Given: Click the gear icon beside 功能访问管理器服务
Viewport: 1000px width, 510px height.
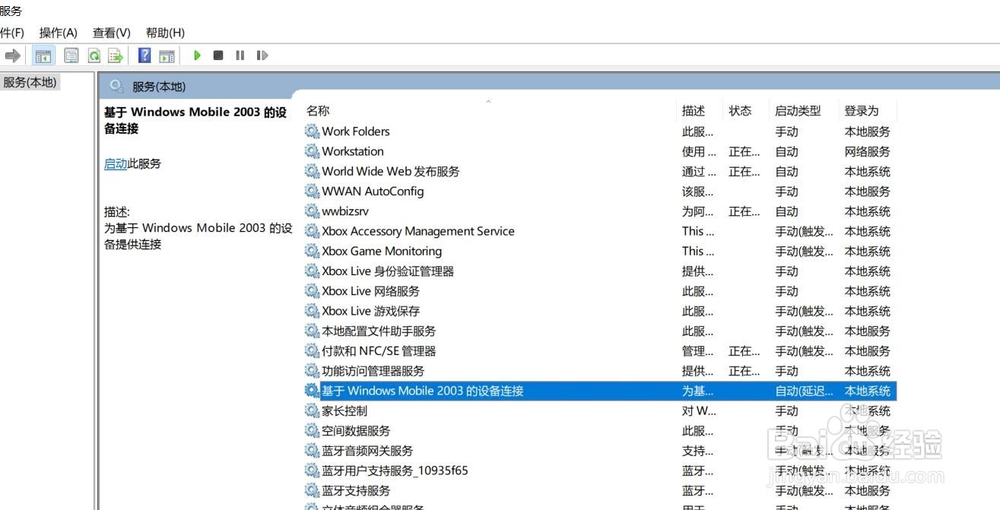Looking at the screenshot, I should 312,370.
